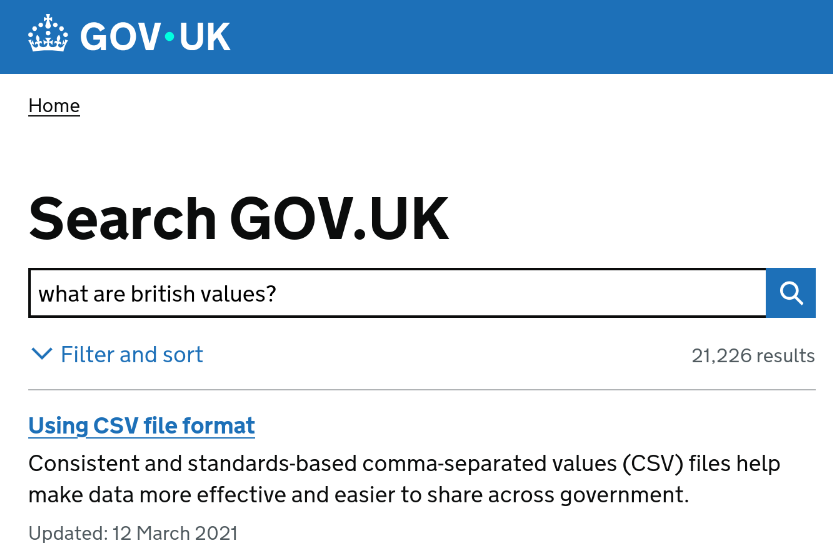This screenshot has width=833, height=556.
Task: Expand the Filter and sort text label
Action: [132, 355]
